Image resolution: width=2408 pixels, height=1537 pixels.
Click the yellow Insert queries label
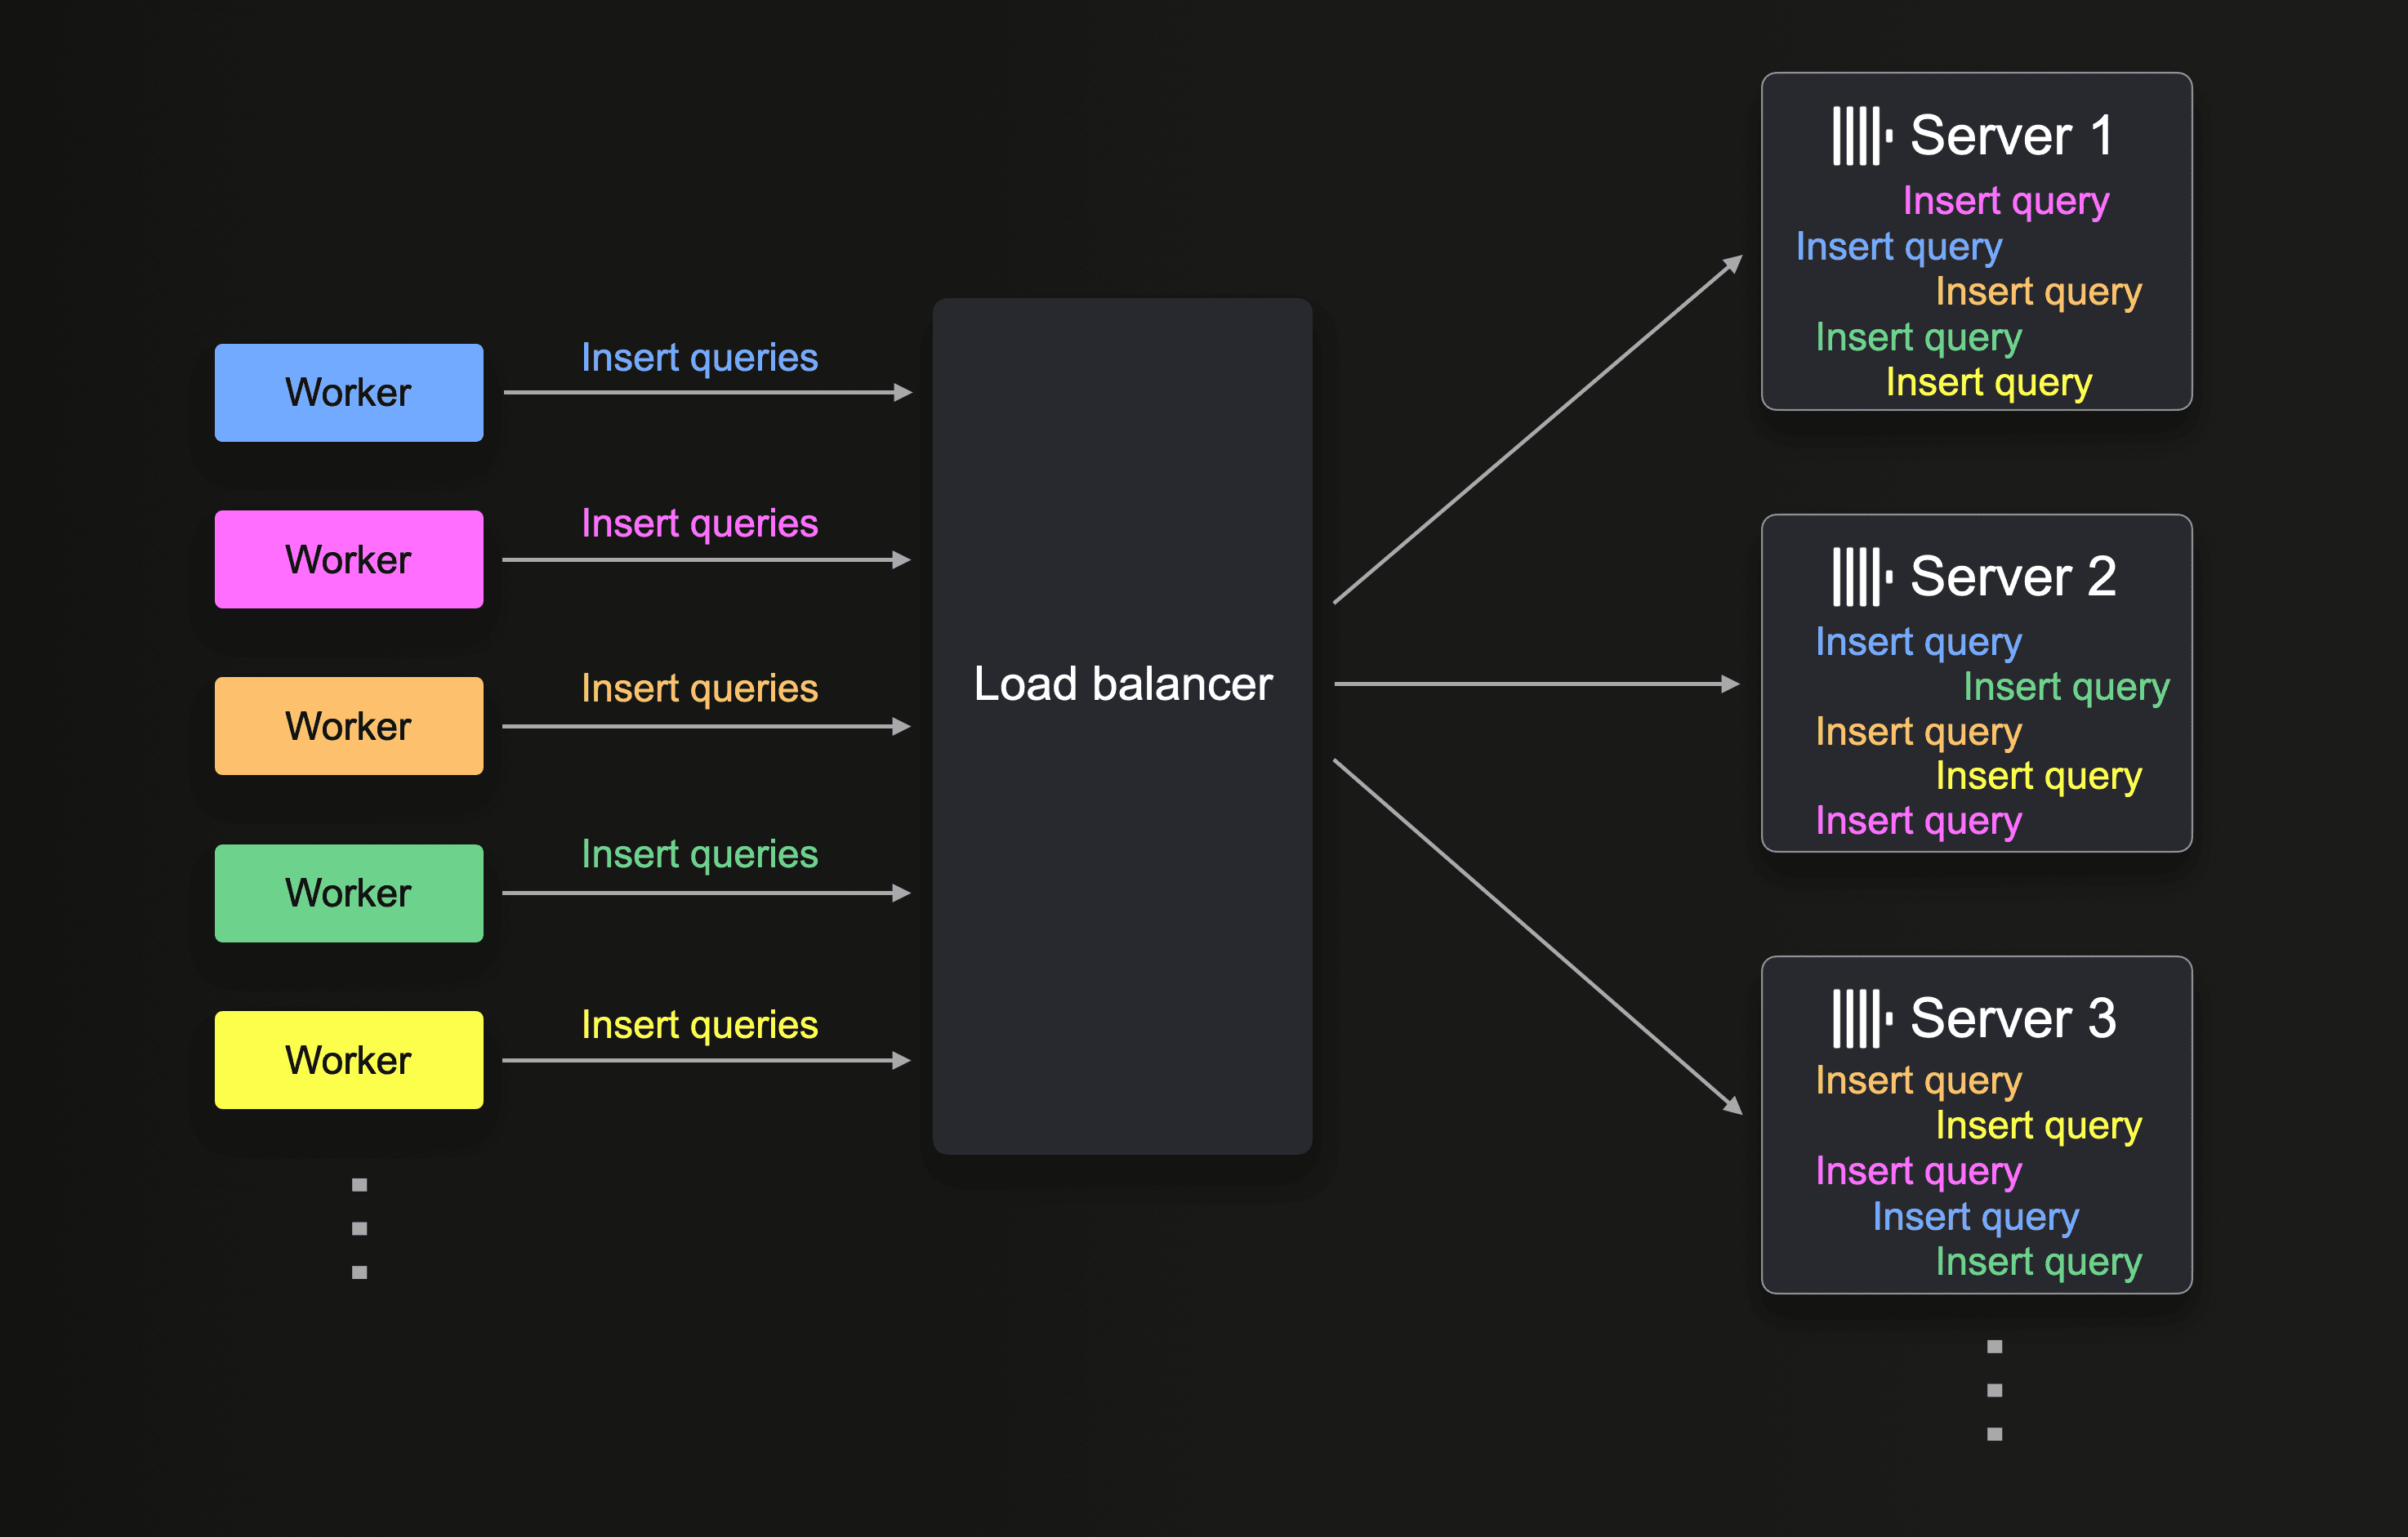click(699, 1025)
